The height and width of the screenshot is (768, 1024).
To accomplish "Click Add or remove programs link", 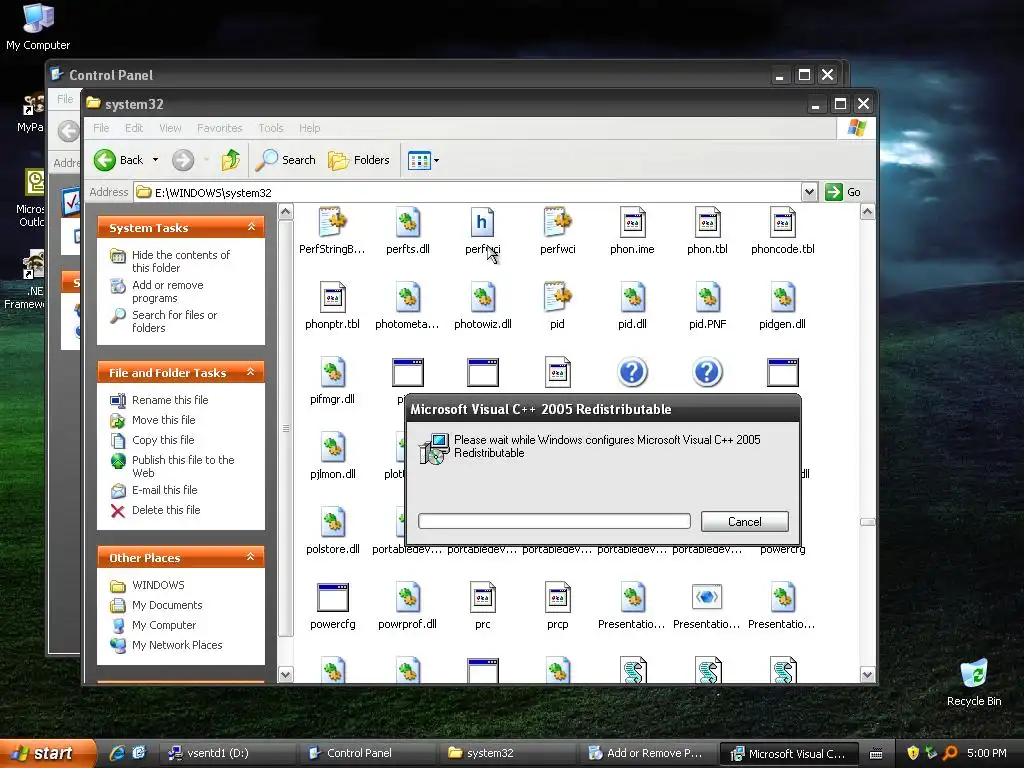I will coord(167,291).
